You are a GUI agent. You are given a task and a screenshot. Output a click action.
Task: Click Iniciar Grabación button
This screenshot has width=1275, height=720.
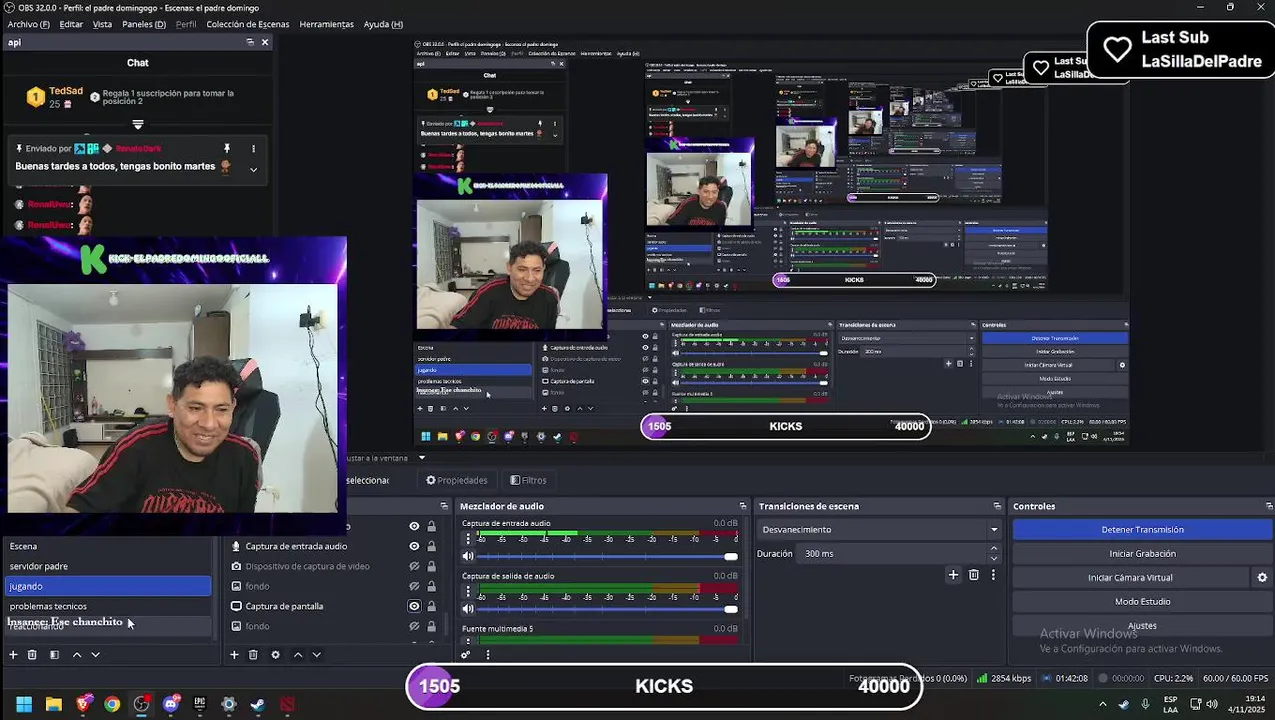(1142, 554)
